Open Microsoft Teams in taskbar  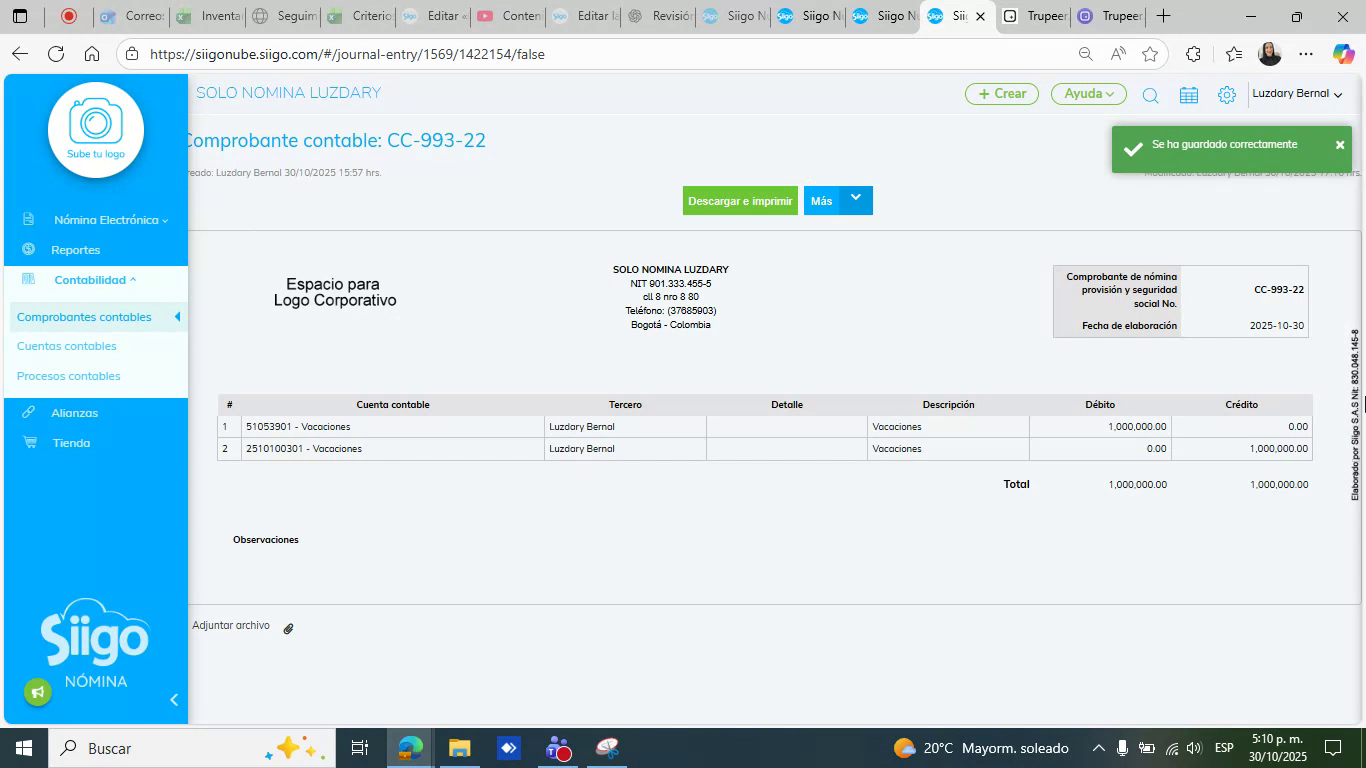558,748
